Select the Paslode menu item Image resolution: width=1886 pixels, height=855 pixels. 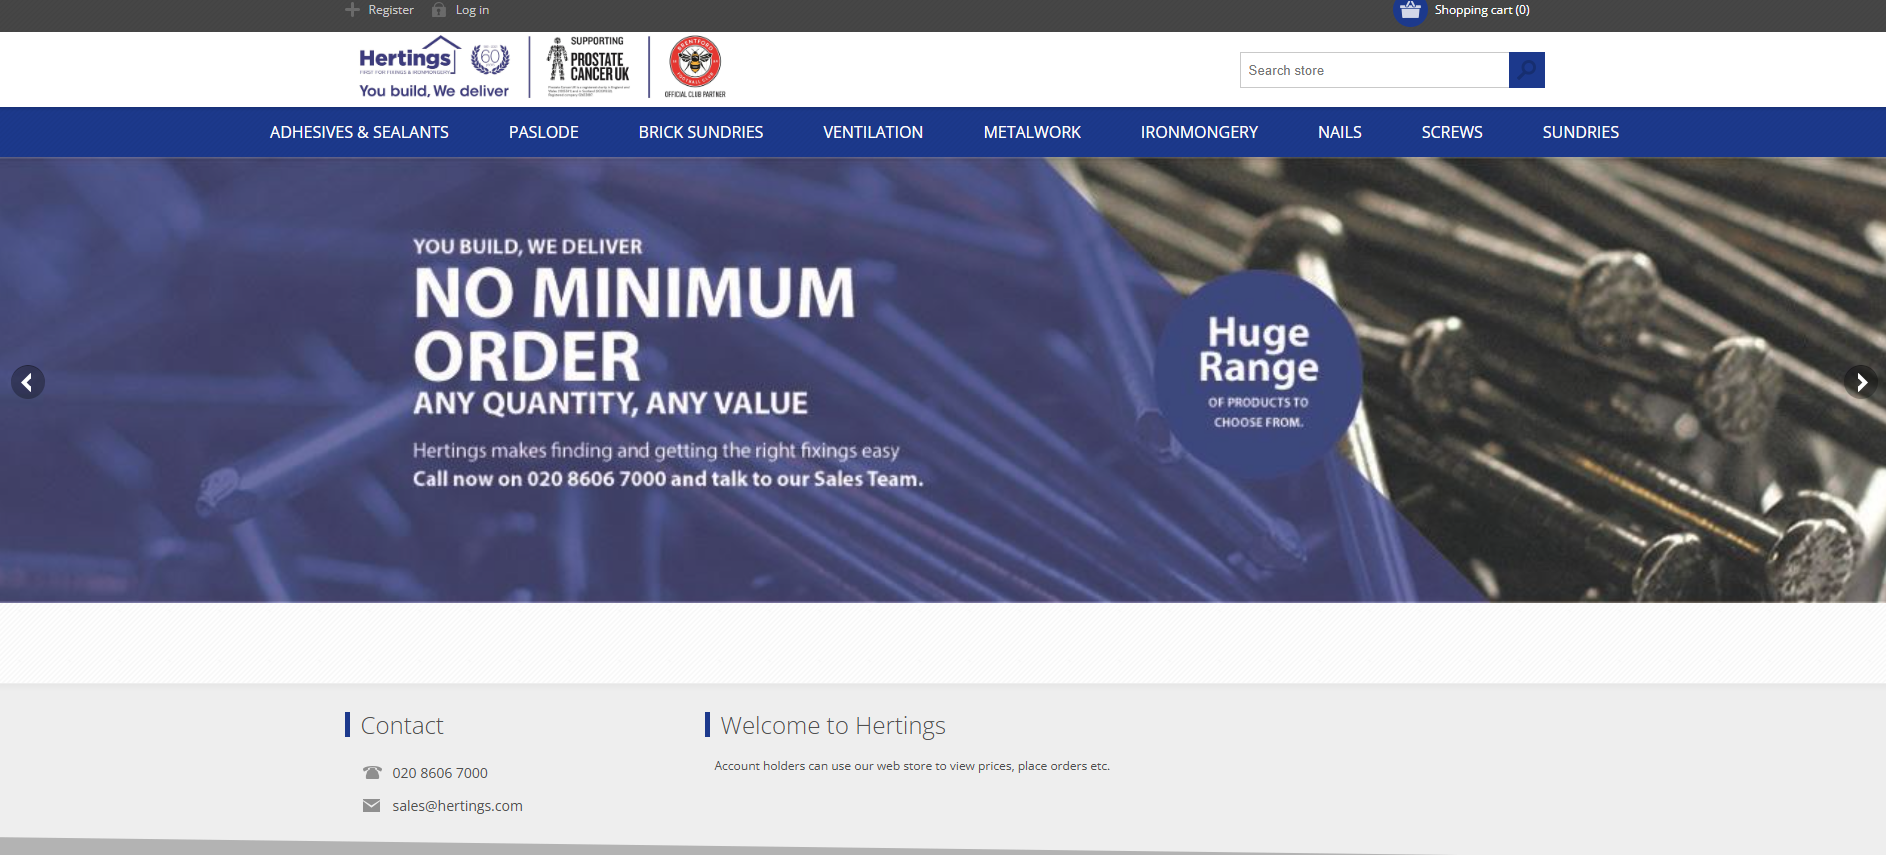coord(543,132)
